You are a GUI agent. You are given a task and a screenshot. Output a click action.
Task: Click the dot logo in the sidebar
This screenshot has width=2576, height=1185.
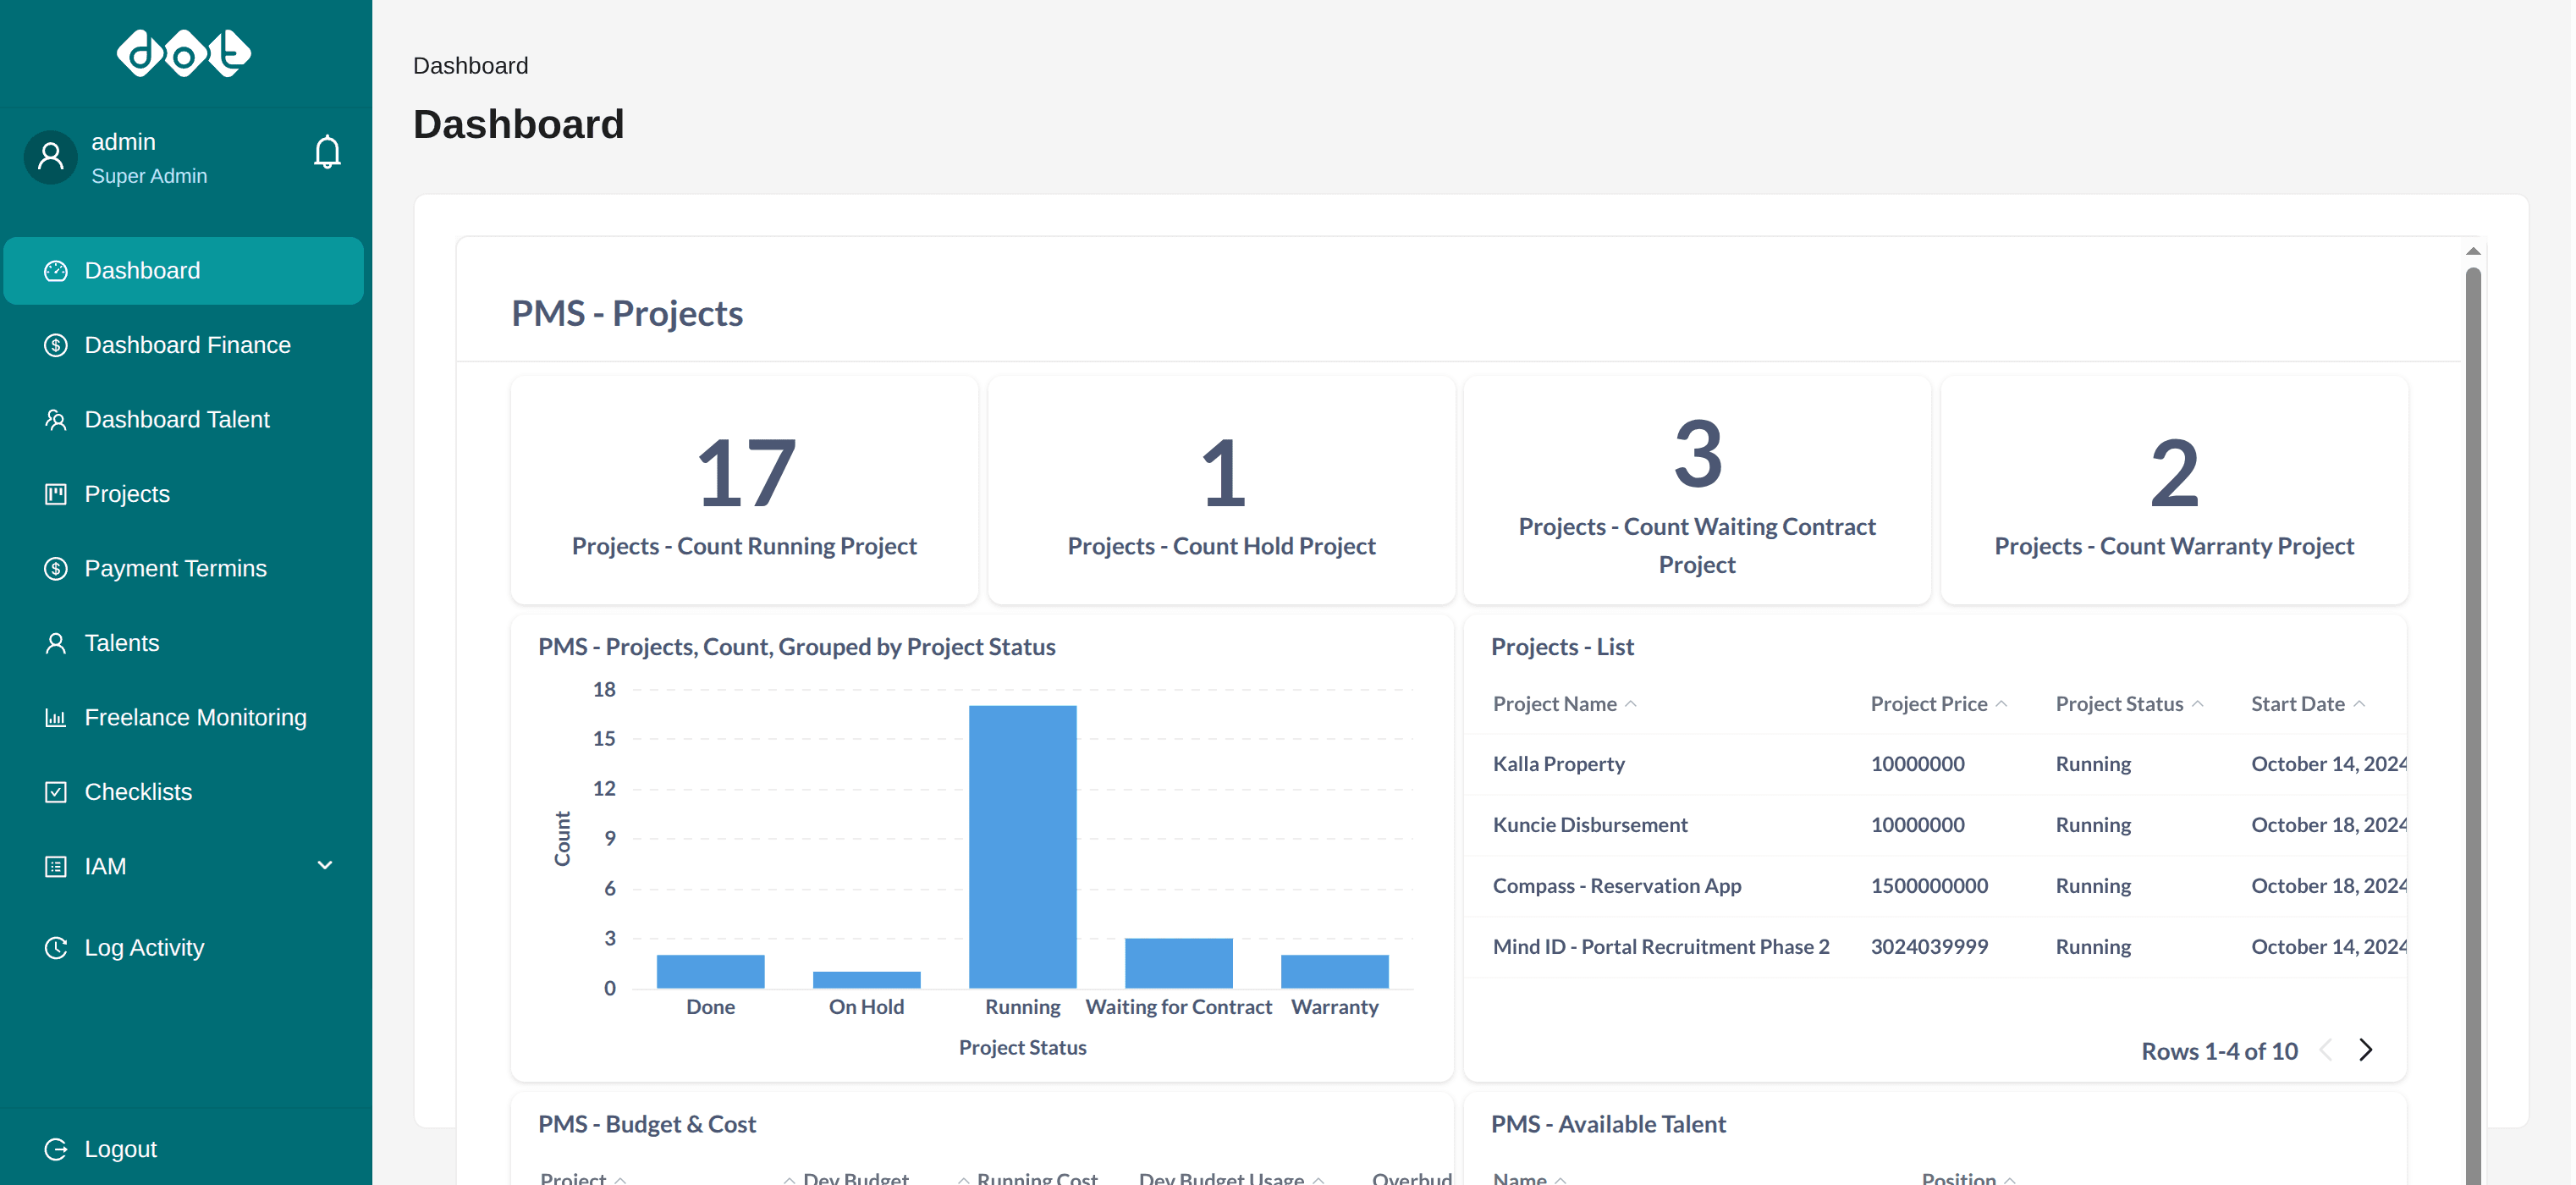(x=184, y=53)
